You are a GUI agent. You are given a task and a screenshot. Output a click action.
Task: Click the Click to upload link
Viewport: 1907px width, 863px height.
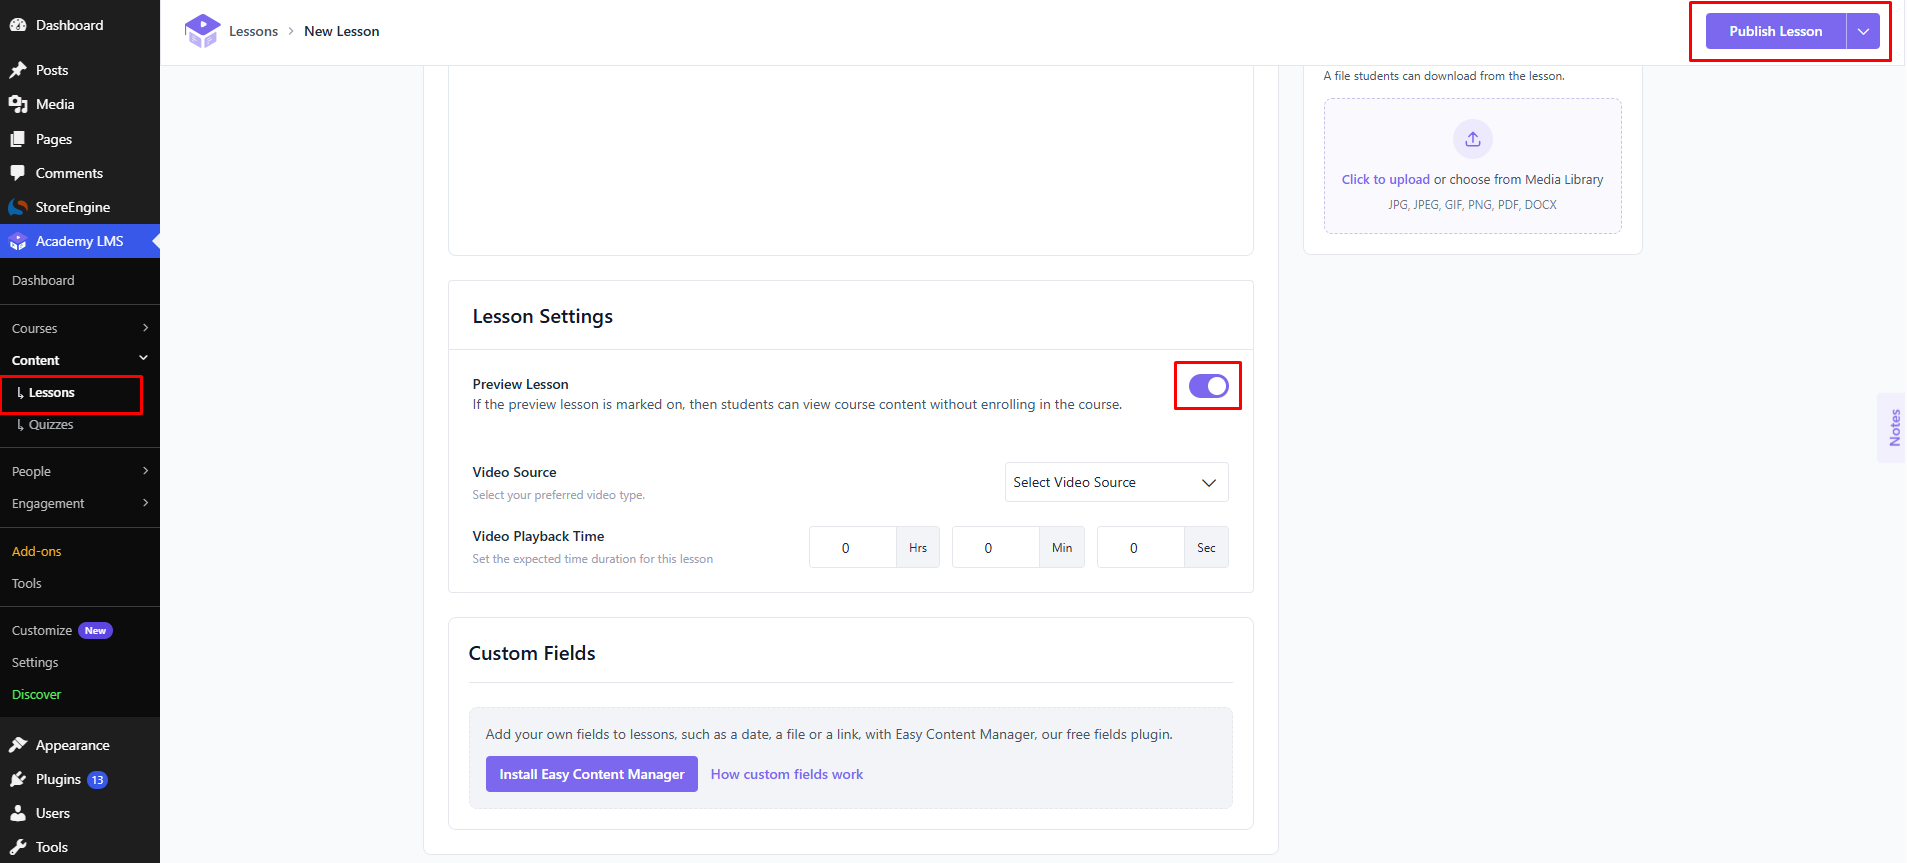(x=1385, y=180)
